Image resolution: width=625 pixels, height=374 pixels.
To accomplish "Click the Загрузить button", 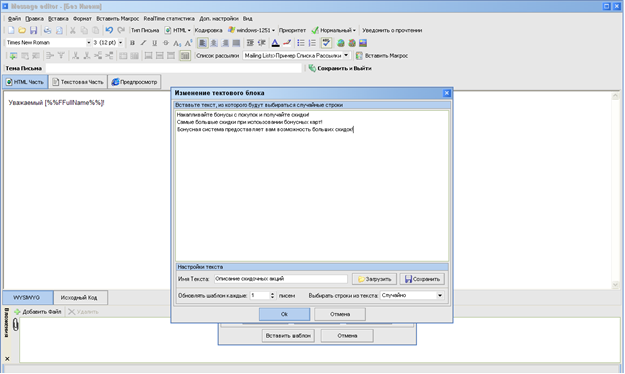I will 374,279.
